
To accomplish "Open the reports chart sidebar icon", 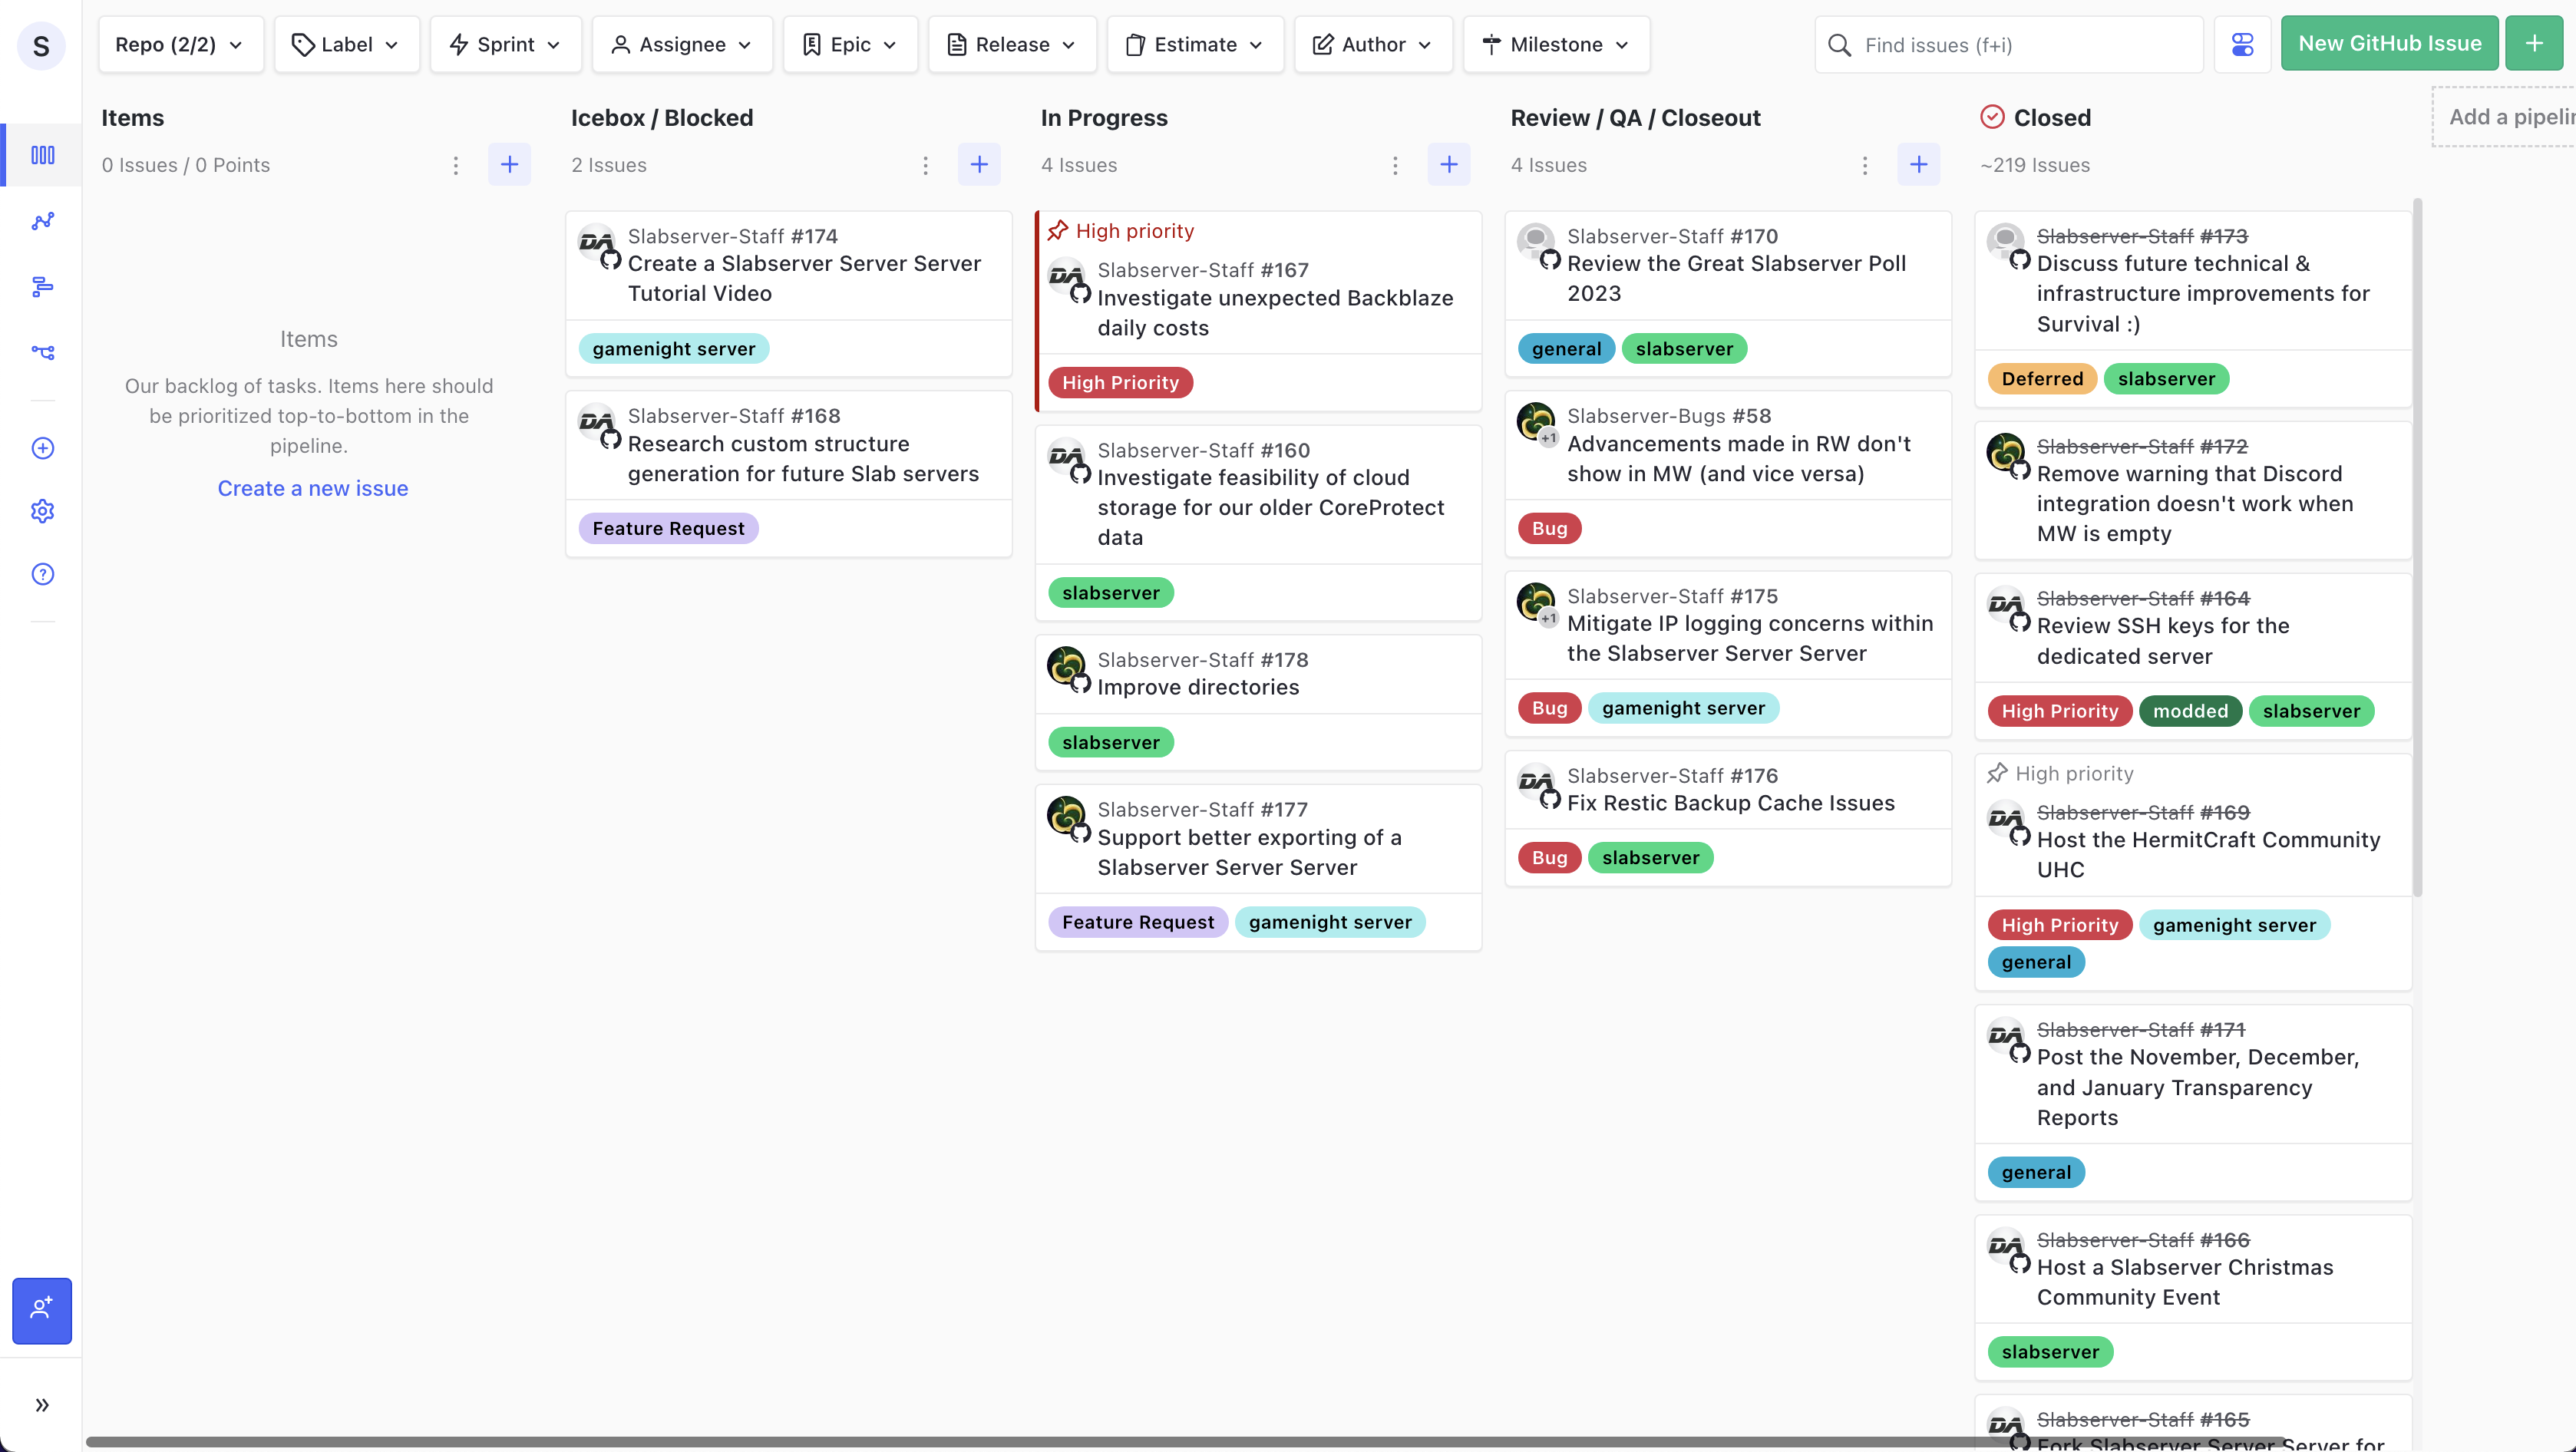I will coord(42,221).
